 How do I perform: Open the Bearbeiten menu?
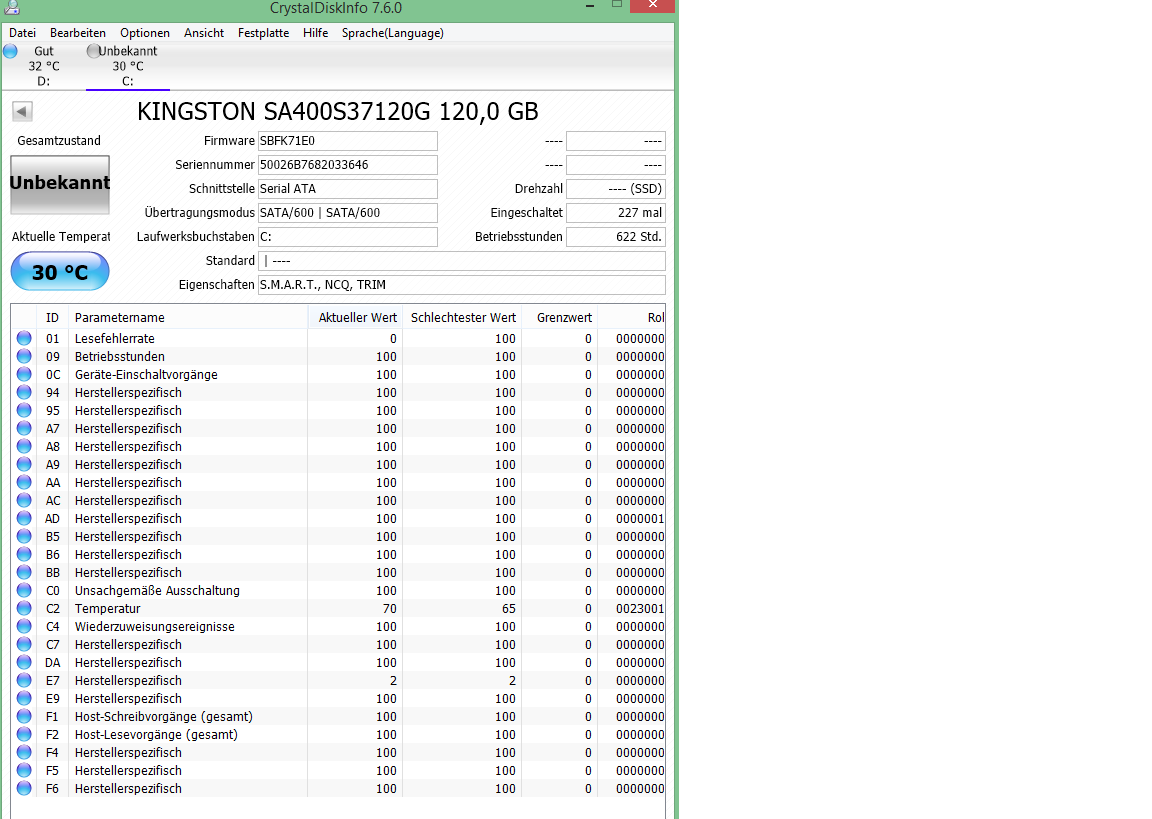click(x=78, y=33)
